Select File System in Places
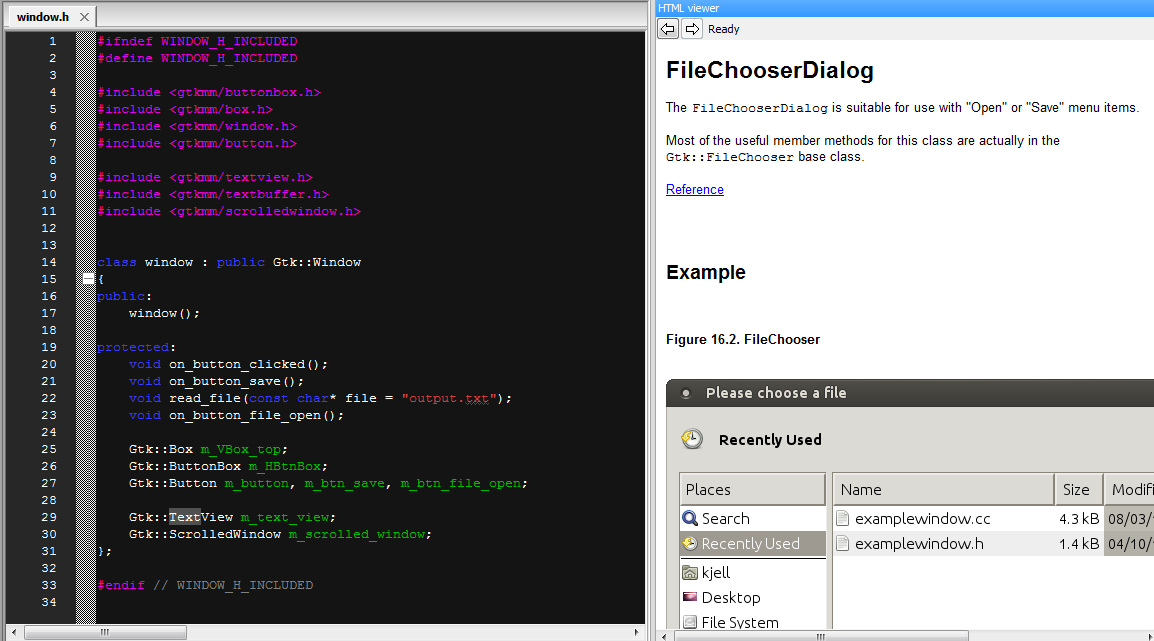Image resolution: width=1154 pixels, height=641 pixels. click(x=753, y=622)
